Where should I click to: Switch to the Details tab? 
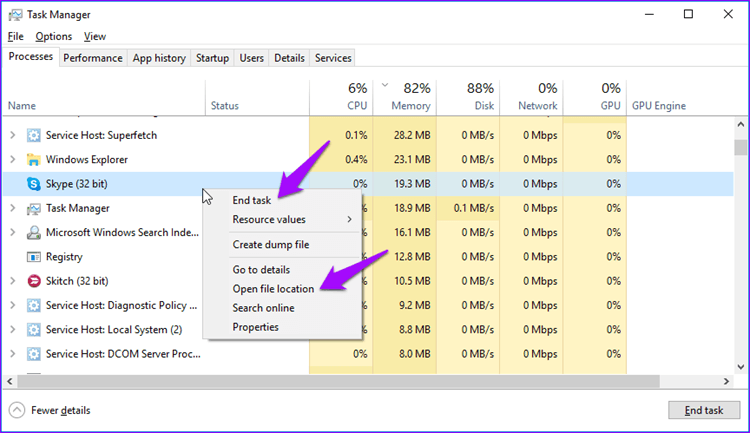289,58
